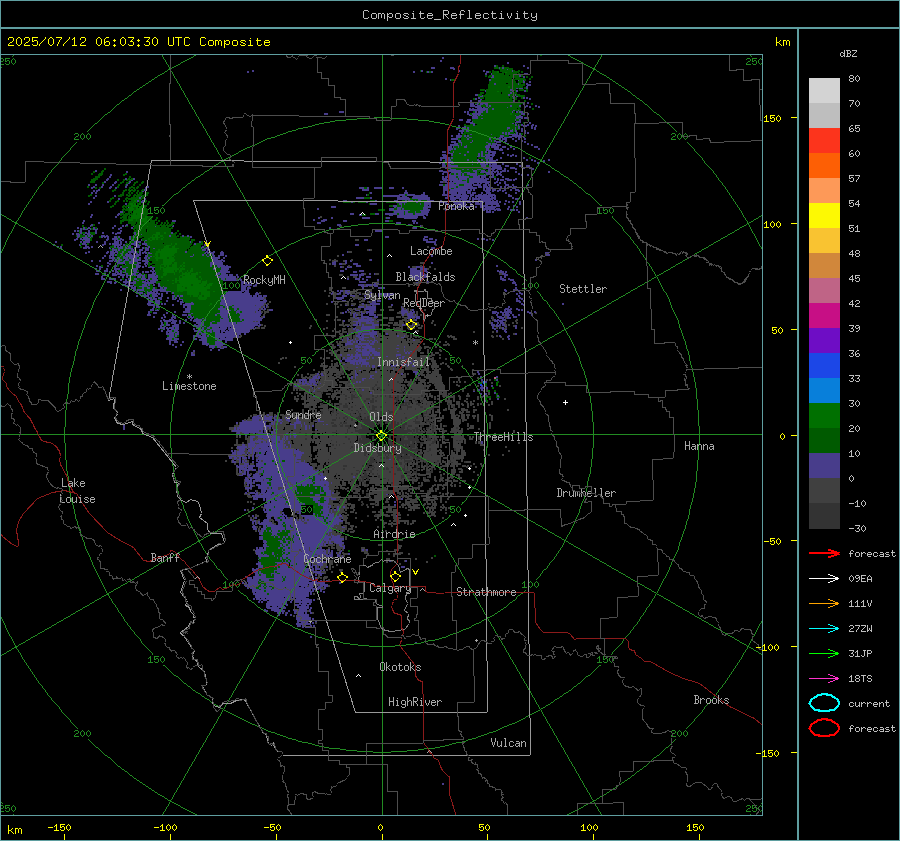The width and height of the screenshot is (900, 841).
Task: Click the RedDeer city label
Action: (424, 303)
